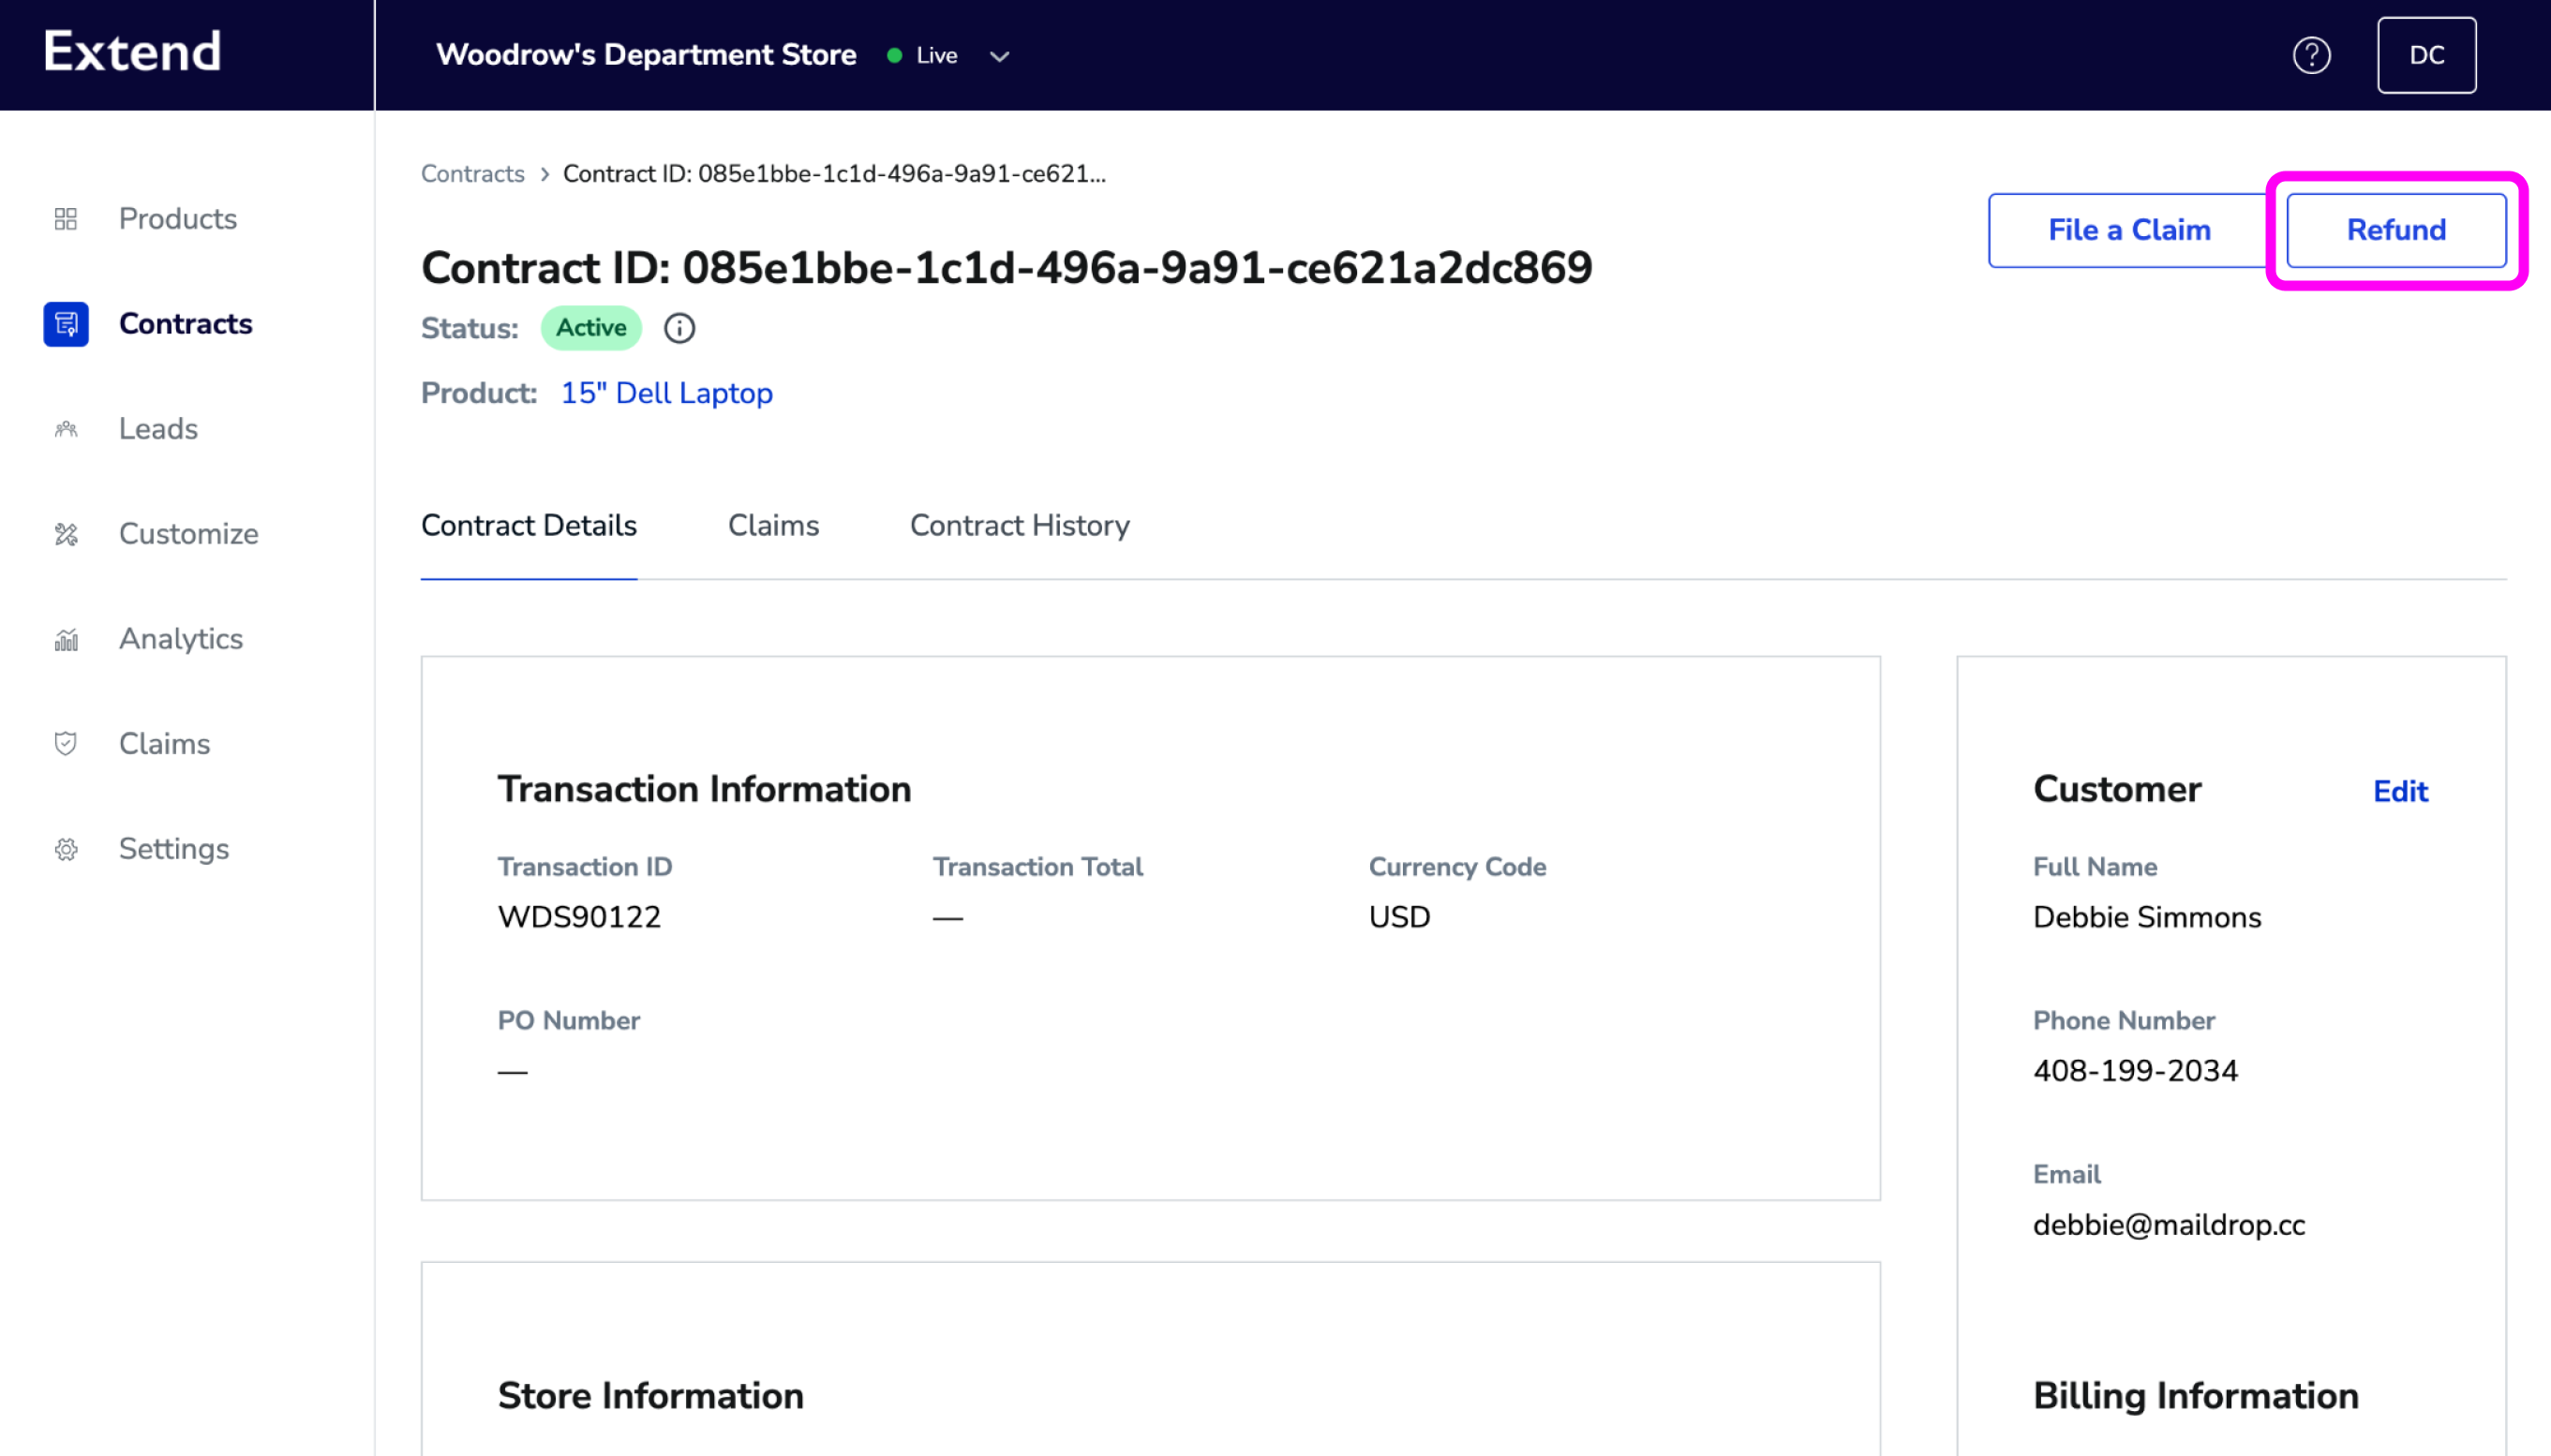Click the Transaction Information heading
Viewport: 2551px width, 1456px height.
704,790
